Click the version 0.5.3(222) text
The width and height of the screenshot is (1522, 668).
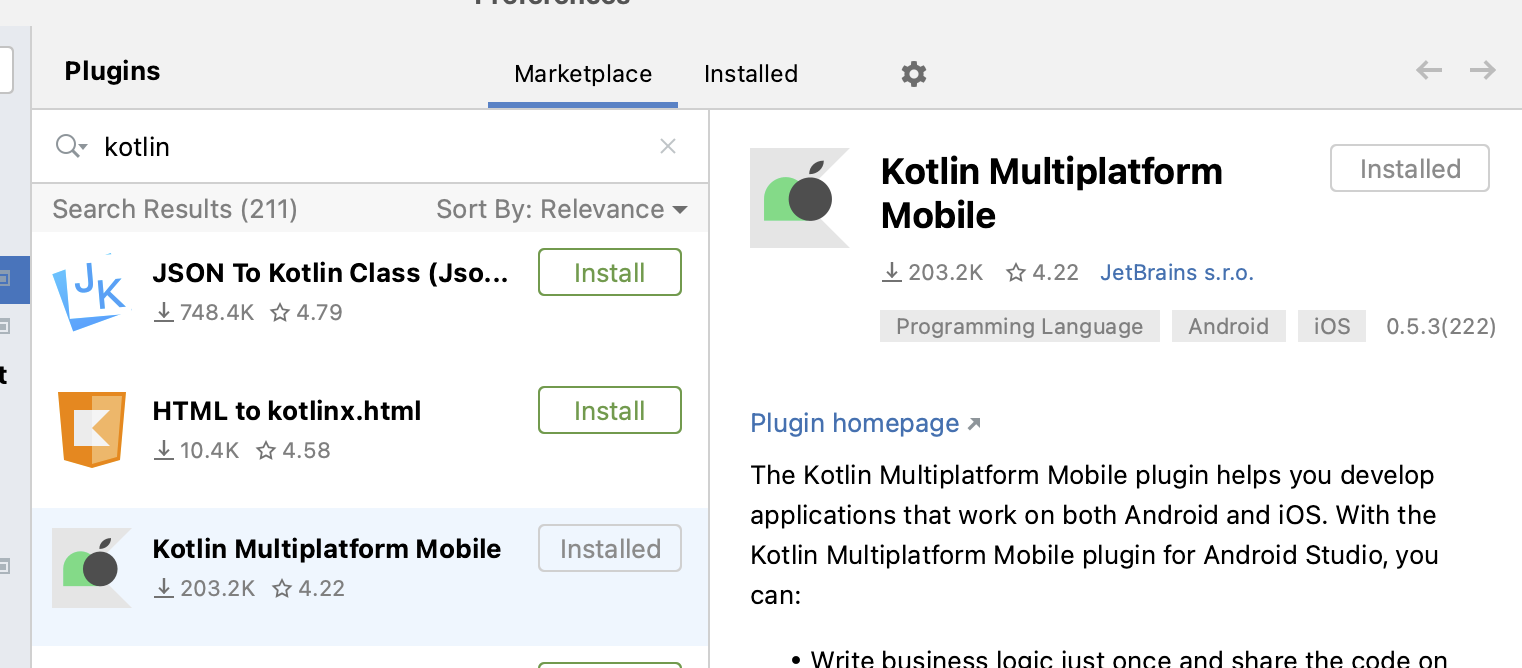coord(1441,326)
